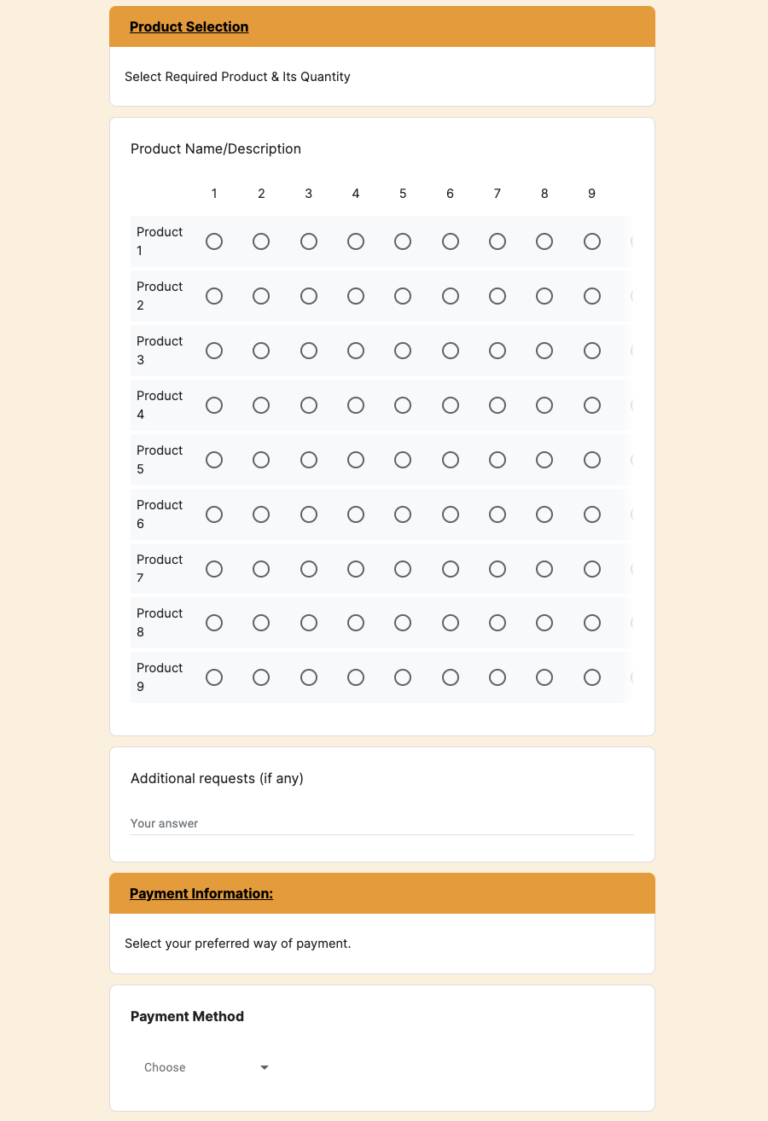Click the Payment Information heading
The height and width of the screenshot is (1121, 768).
(201, 893)
